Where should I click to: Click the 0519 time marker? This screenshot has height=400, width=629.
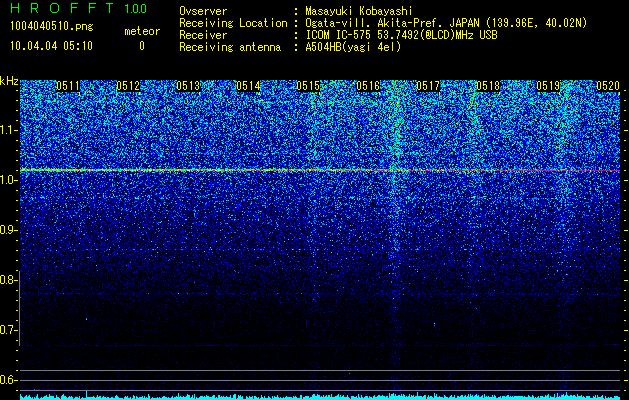click(x=548, y=86)
